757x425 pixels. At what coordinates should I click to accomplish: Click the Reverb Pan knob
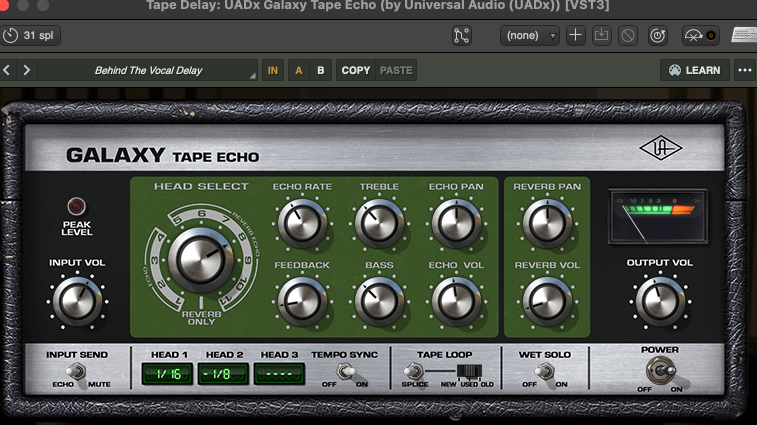pos(547,224)
